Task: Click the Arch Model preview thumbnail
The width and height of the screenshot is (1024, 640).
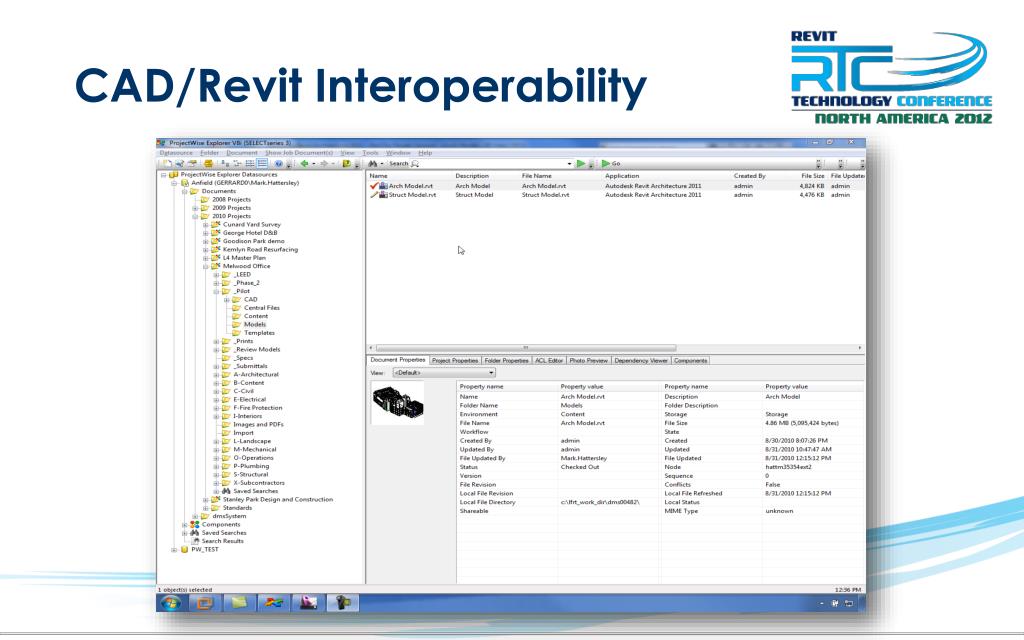Action: click(x=398, y=403)
